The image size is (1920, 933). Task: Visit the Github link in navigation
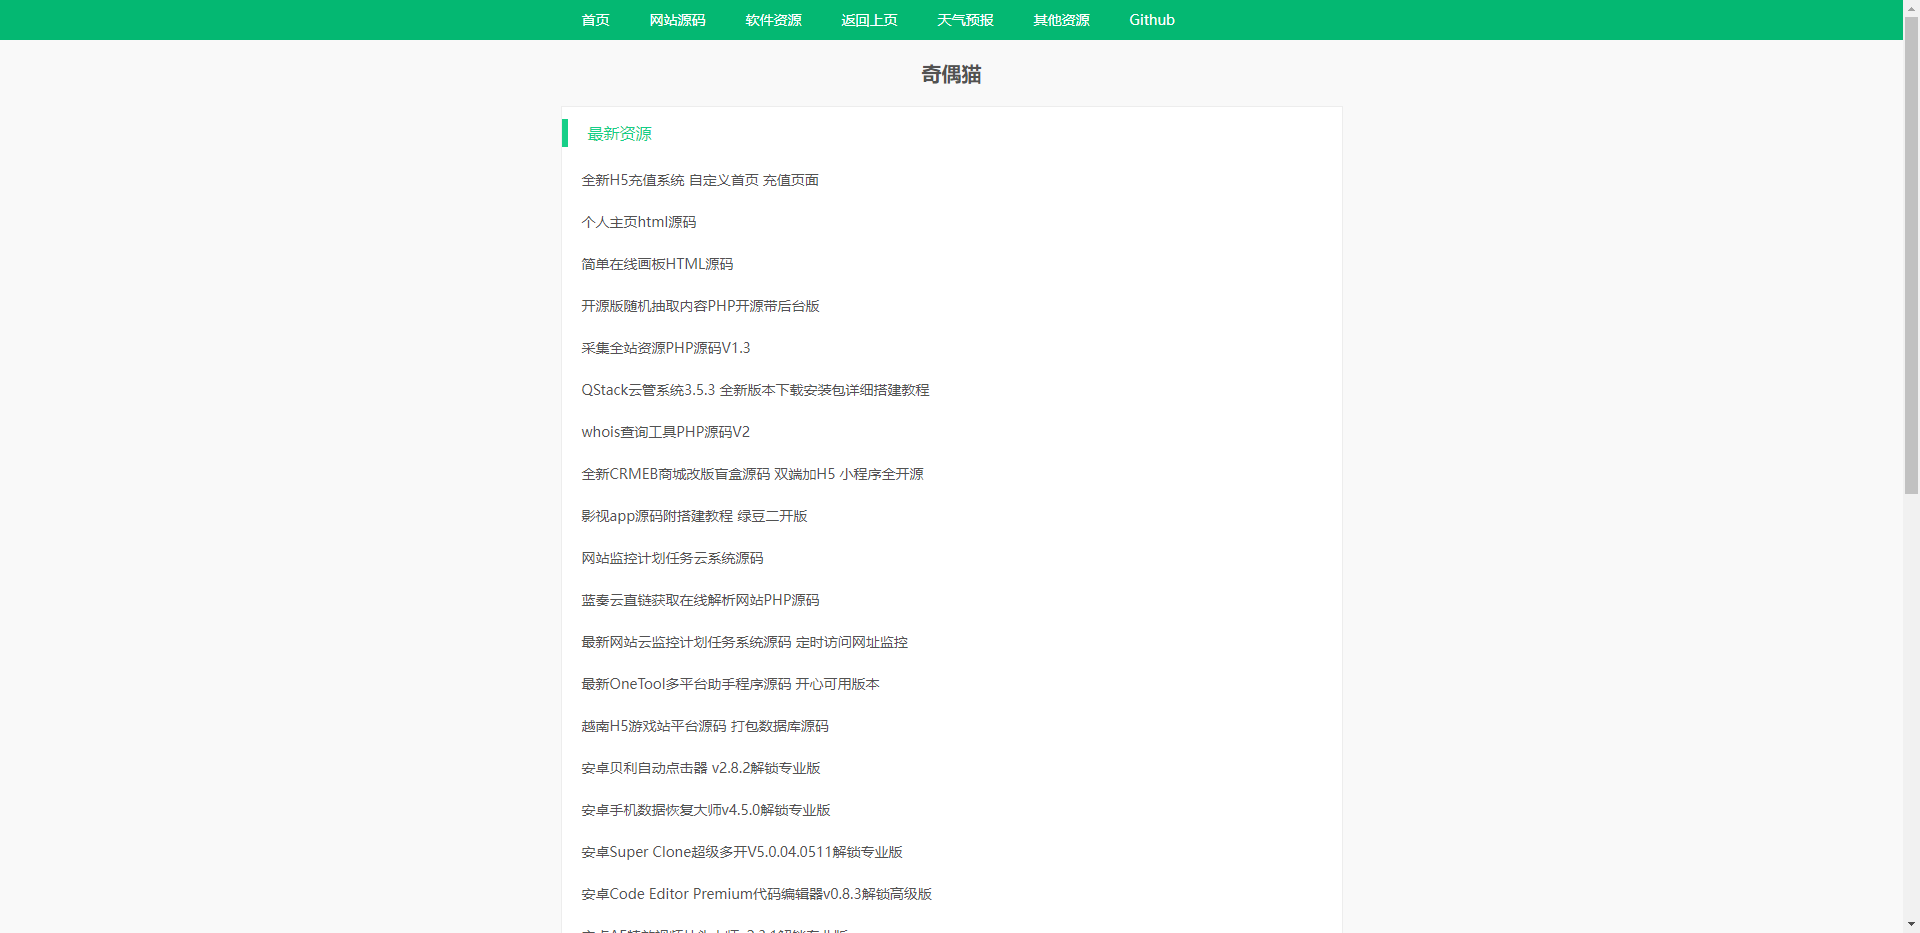[1152, 20]
